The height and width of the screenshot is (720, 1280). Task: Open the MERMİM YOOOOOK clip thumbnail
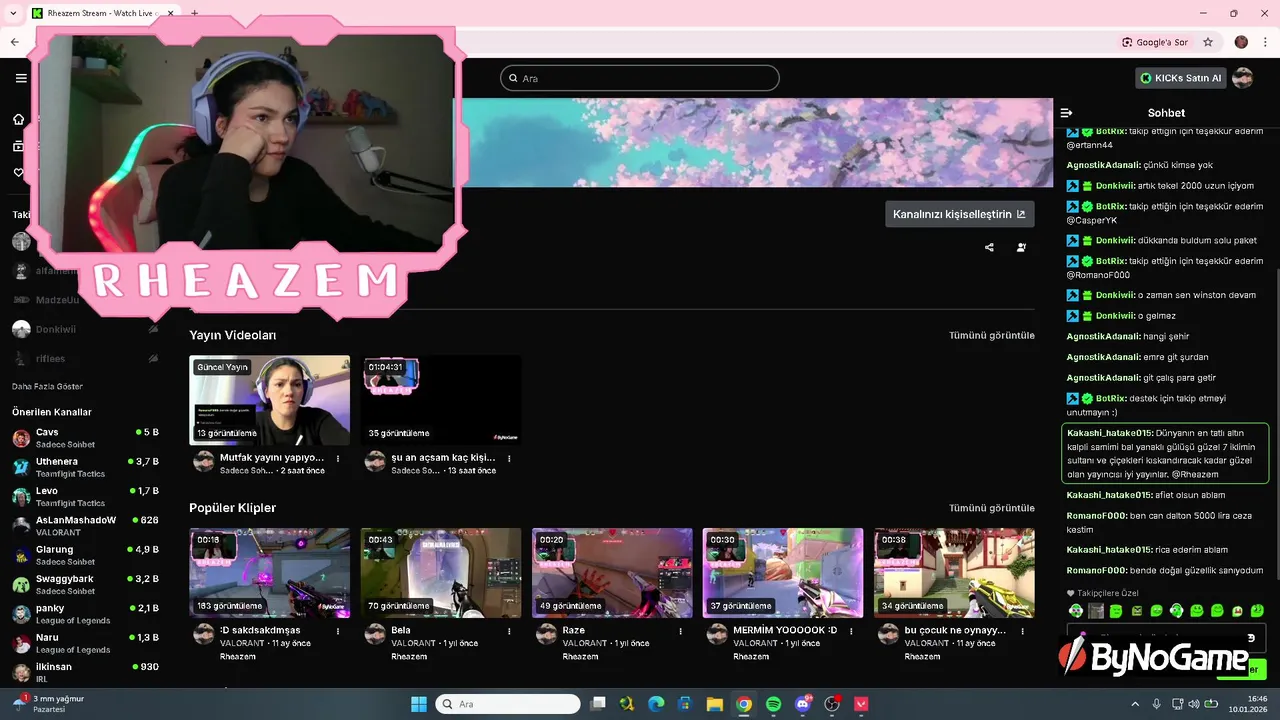pos(783,573)
